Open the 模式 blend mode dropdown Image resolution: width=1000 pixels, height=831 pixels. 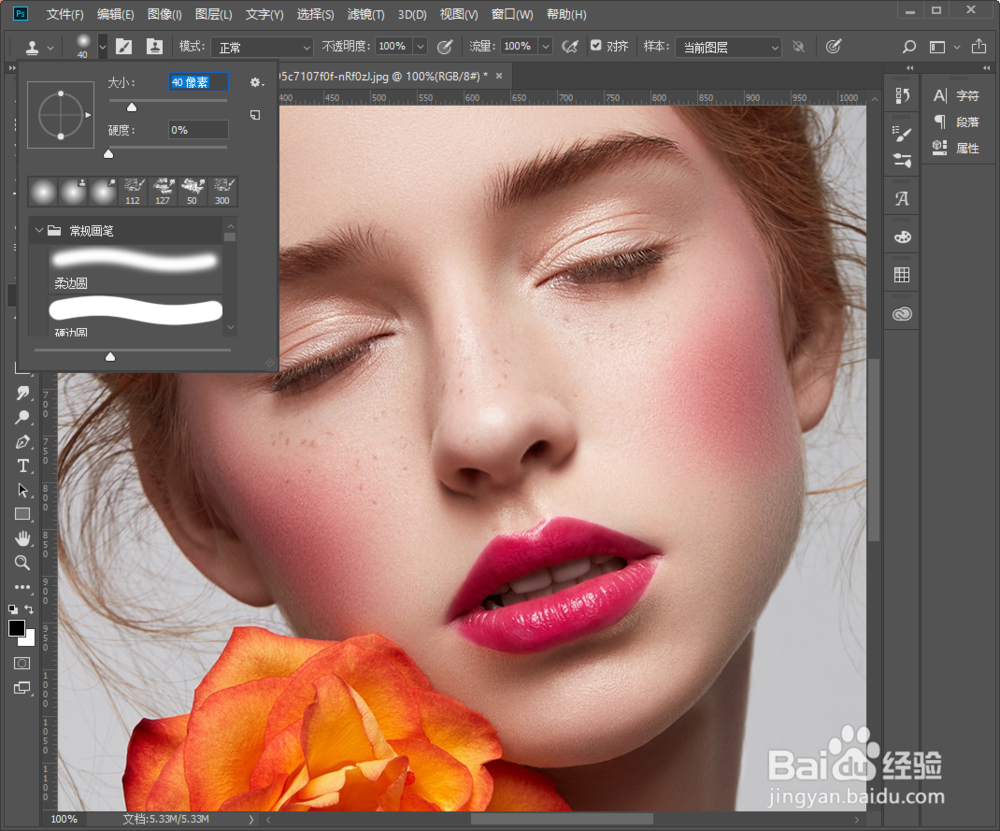pyautogui.click(x=261, y=47)
